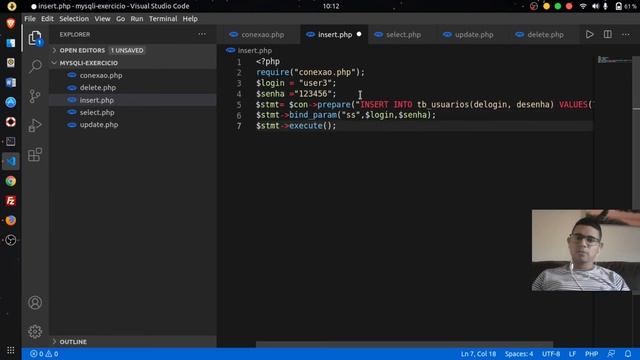The height and width of the screenshot is (360, 640).
Task: Open the volume indicator in top bar
Action: 595,6
